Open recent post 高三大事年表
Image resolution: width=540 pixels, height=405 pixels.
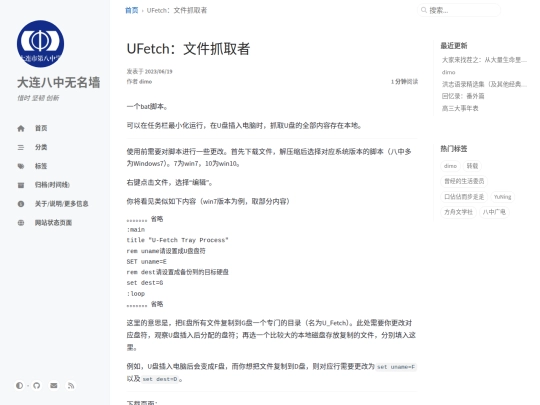click(x=460, y=108)
